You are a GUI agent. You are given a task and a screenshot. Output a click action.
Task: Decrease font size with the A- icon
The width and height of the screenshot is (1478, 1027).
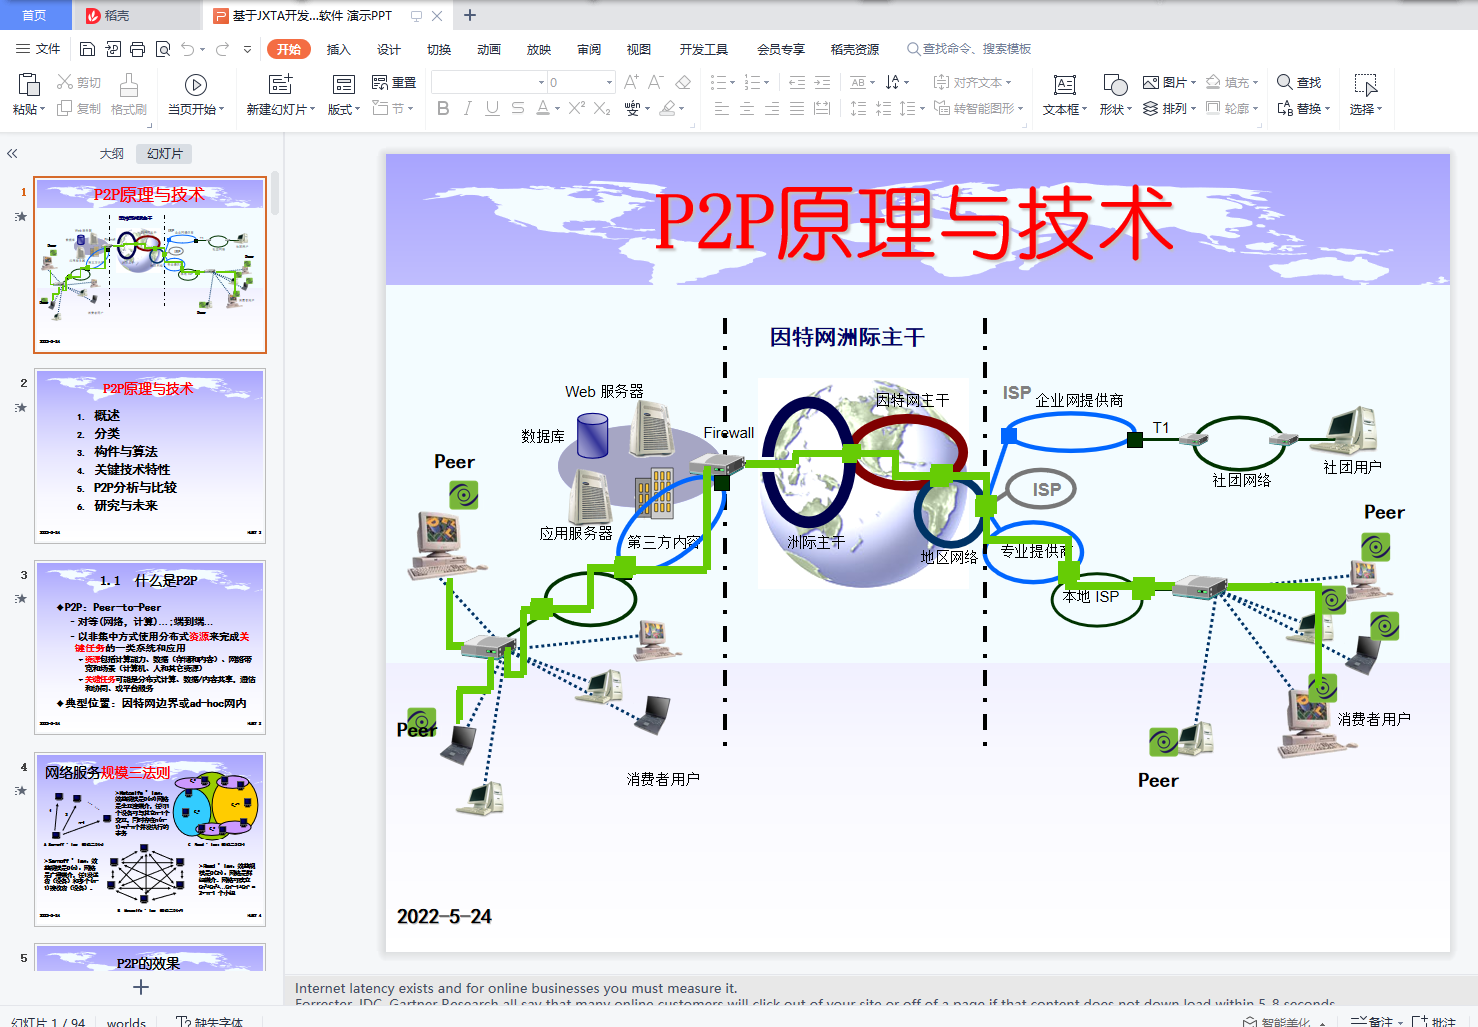click(656, 82)
